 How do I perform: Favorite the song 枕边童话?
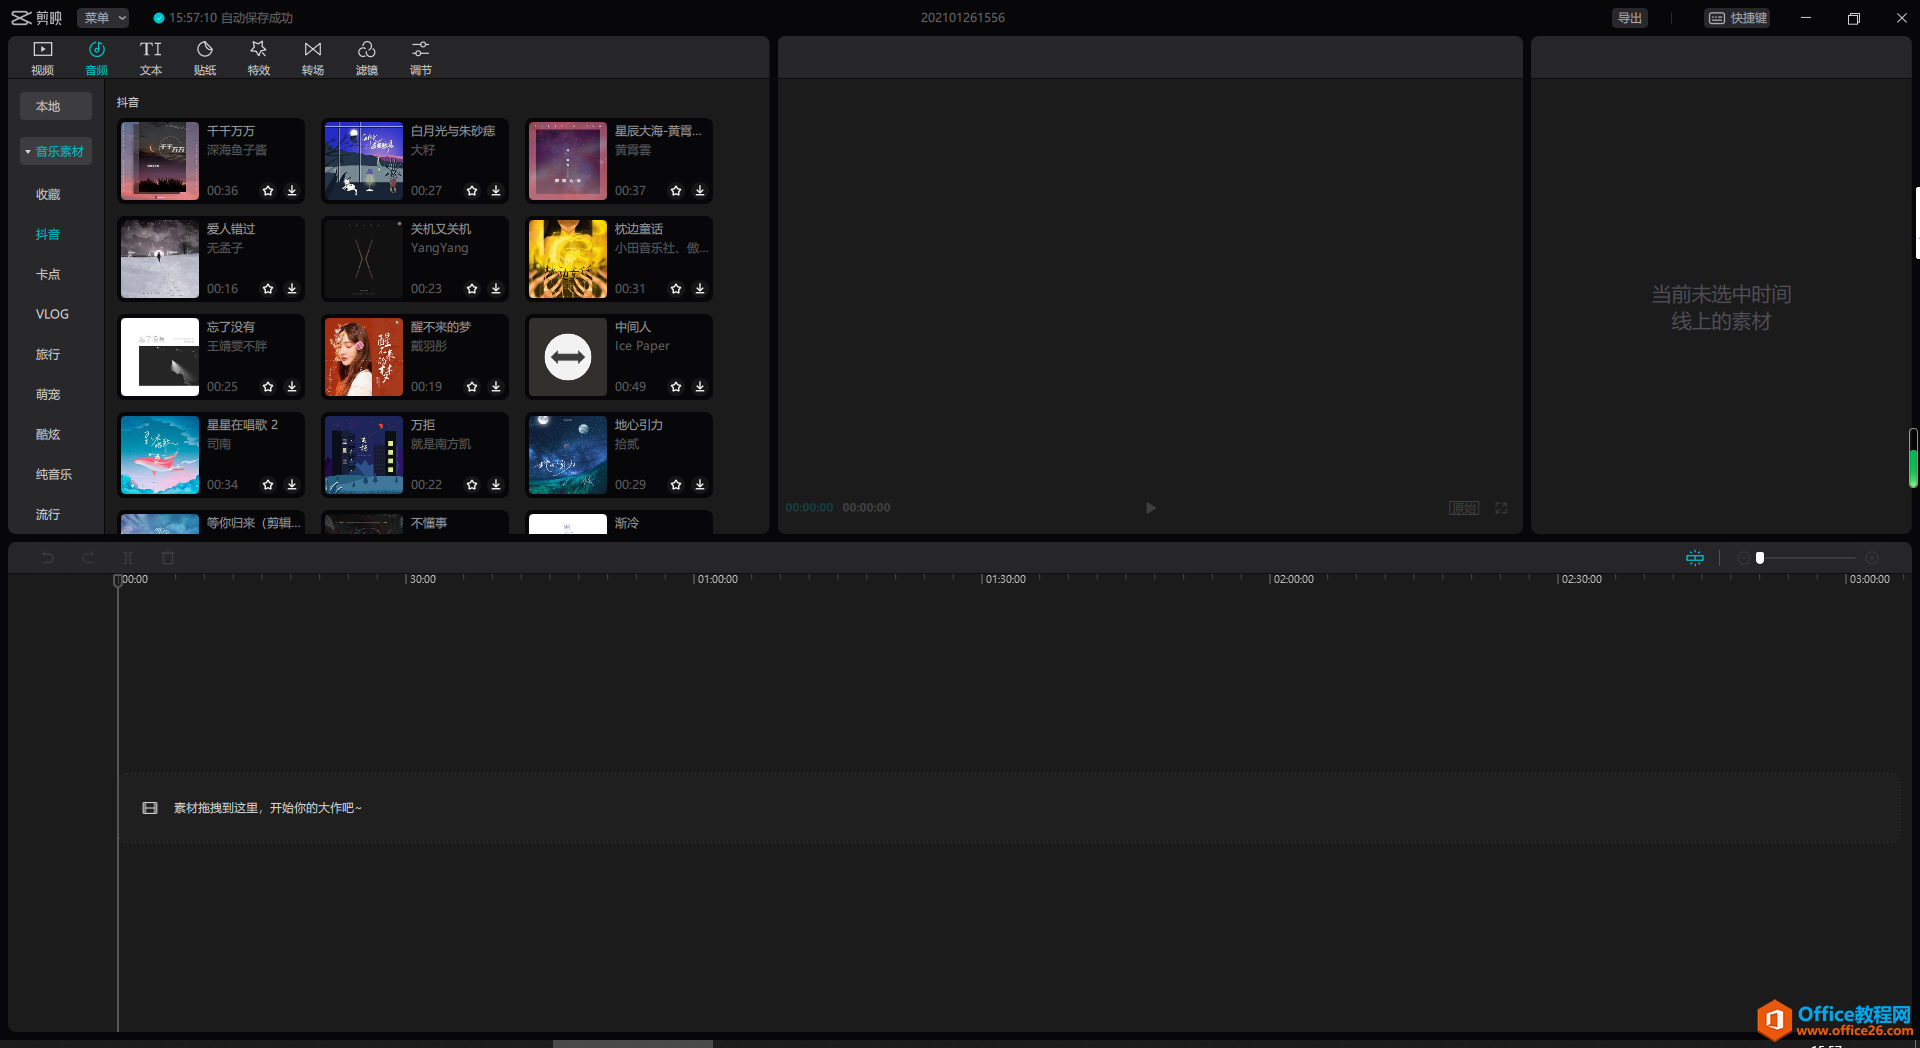click(676, 289)
